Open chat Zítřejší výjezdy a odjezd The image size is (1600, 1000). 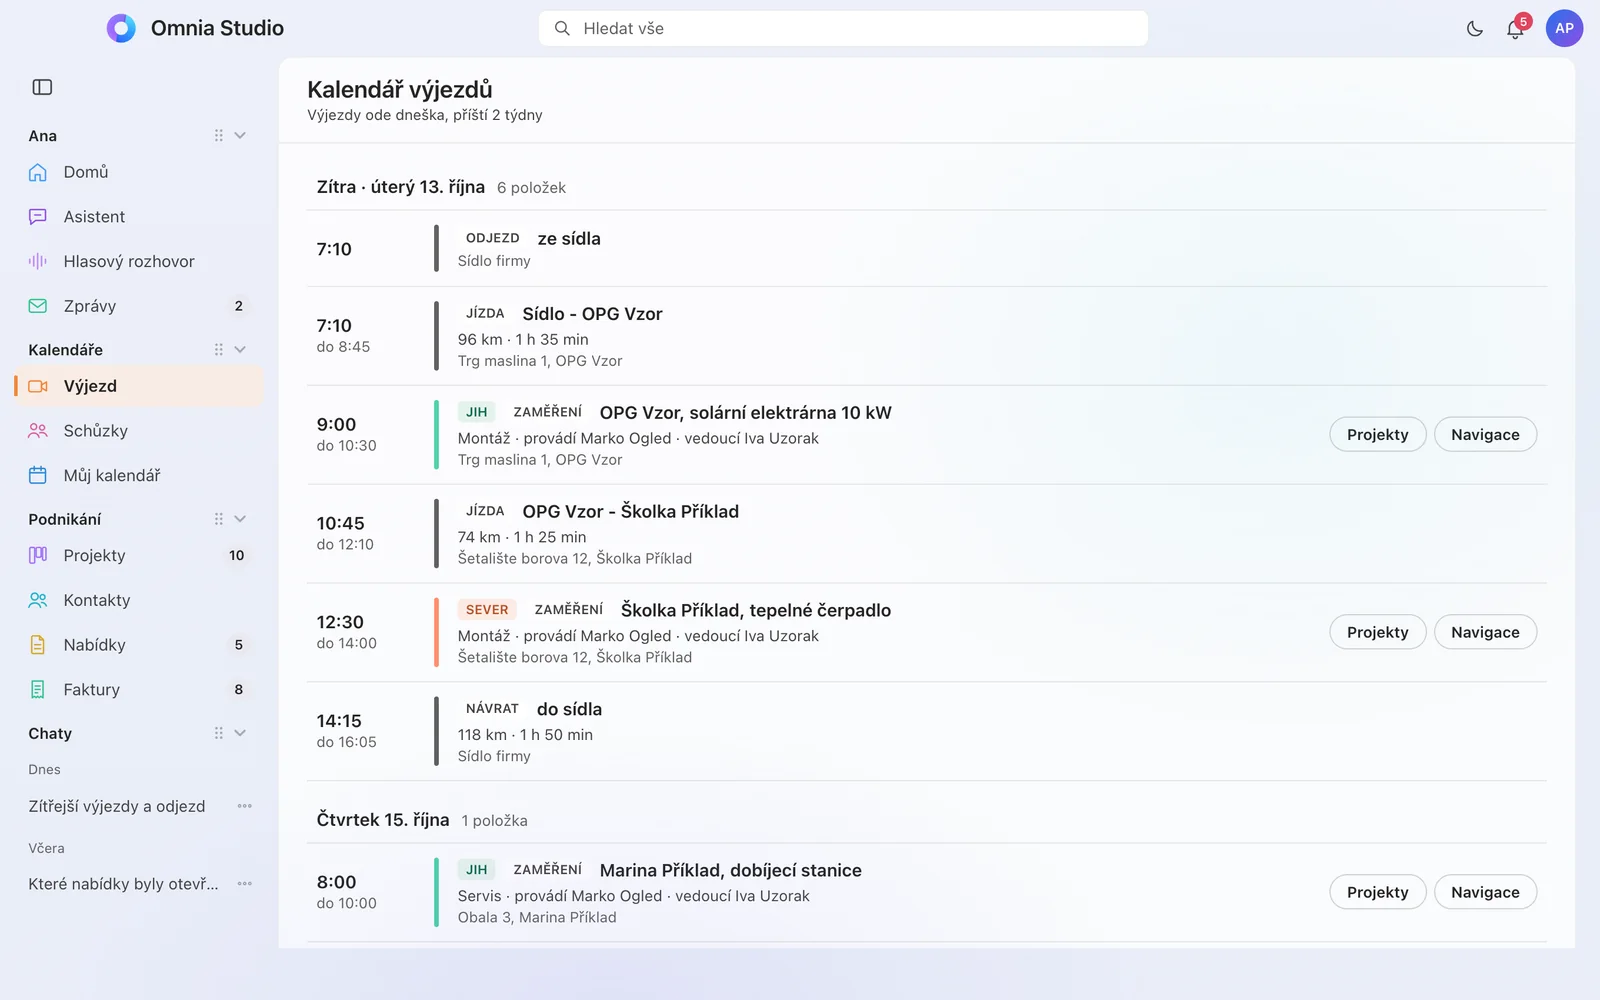(x=117, y=806)
